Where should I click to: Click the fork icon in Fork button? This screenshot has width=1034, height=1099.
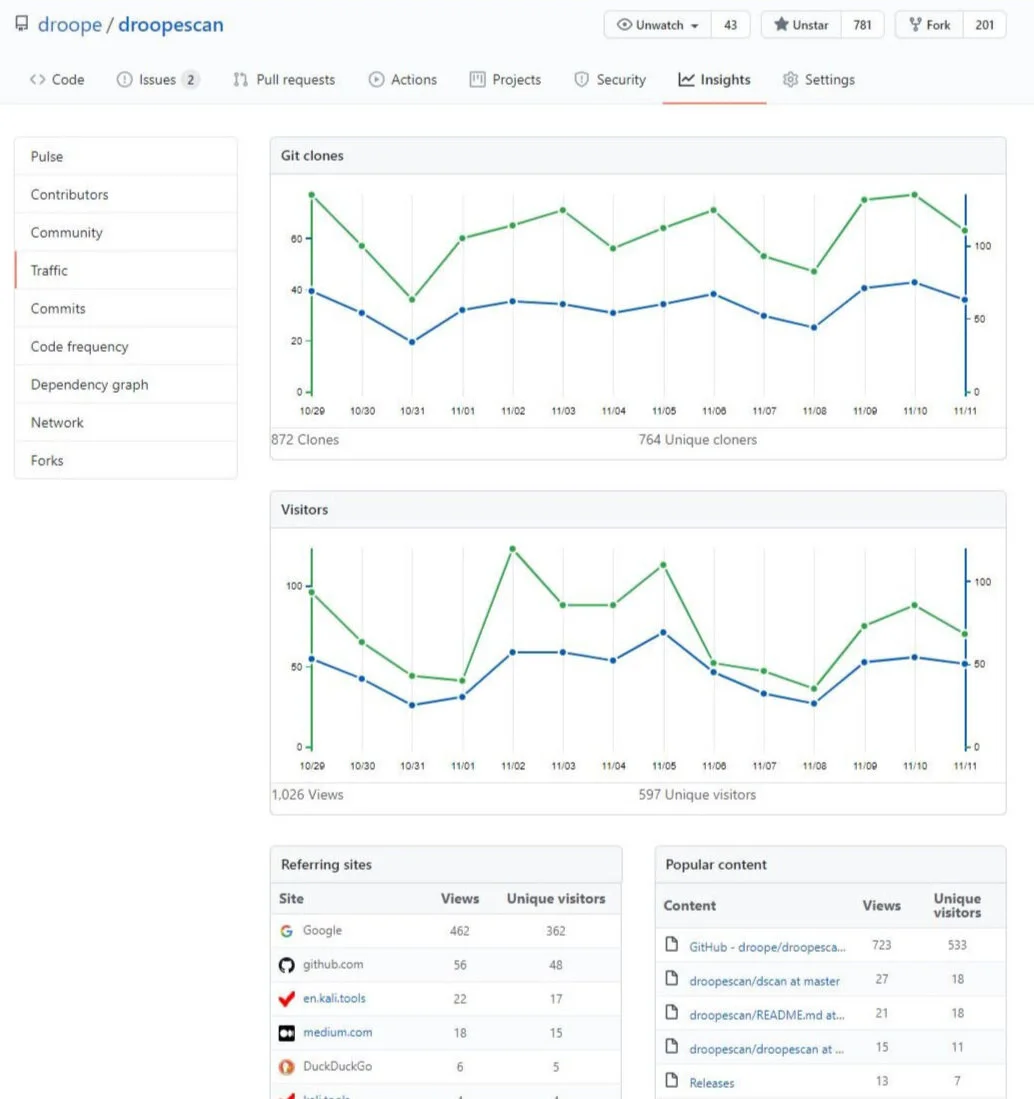915,25
